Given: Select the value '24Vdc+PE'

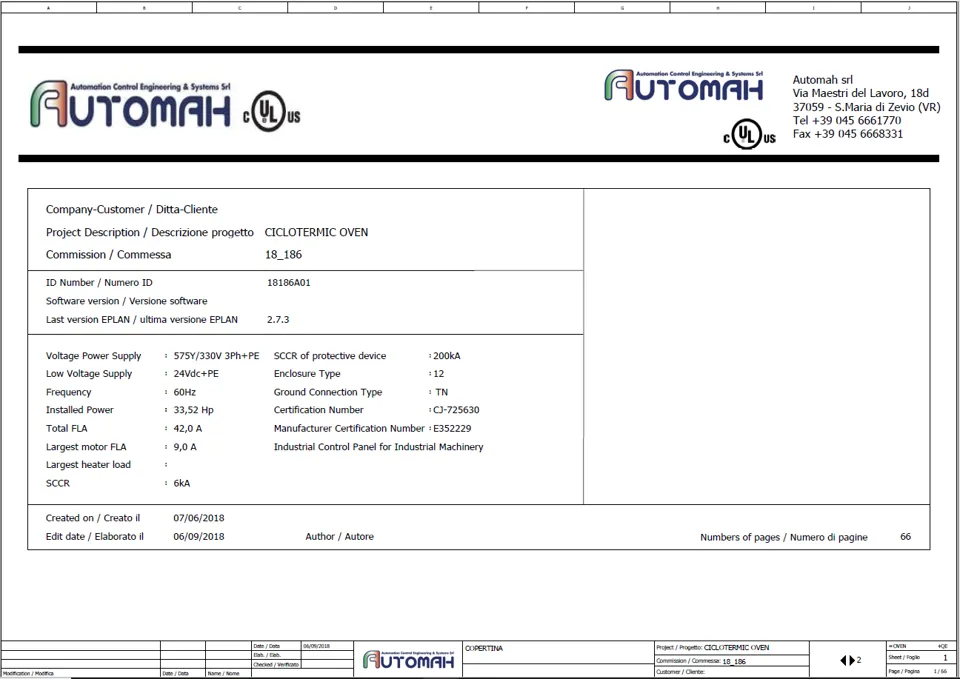Looking at the screenshot, I should coord(196,373).
